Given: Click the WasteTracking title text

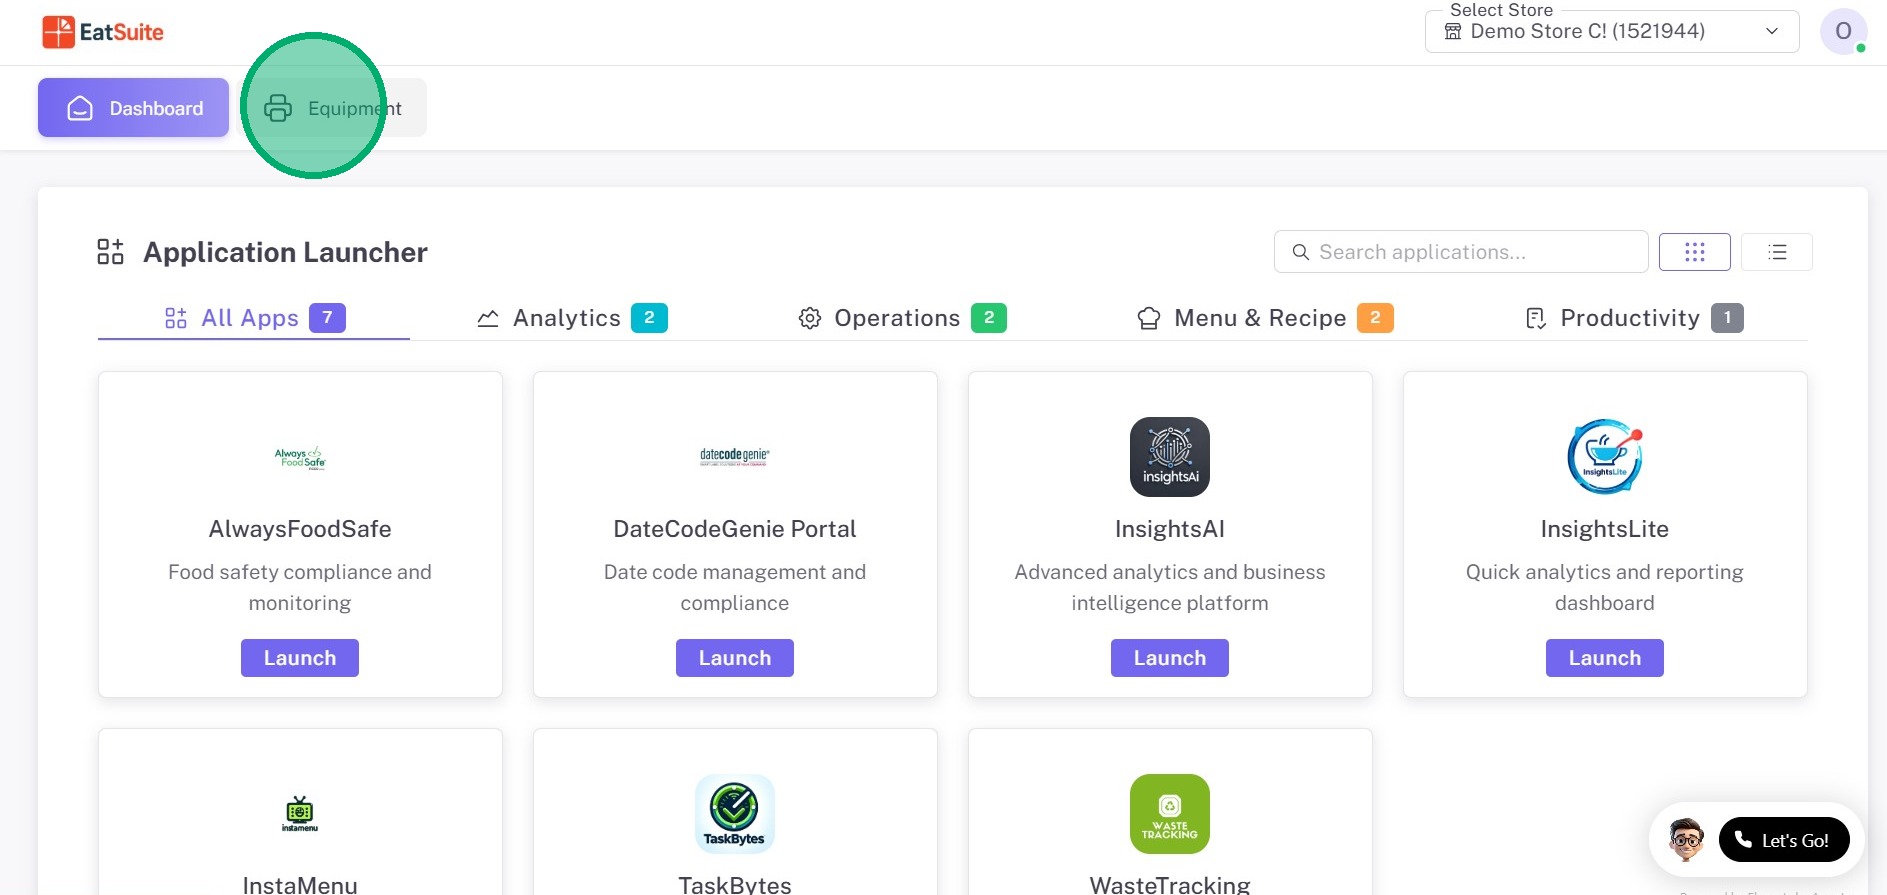Looking at the screenshot, I should [x=1170, y=885].
